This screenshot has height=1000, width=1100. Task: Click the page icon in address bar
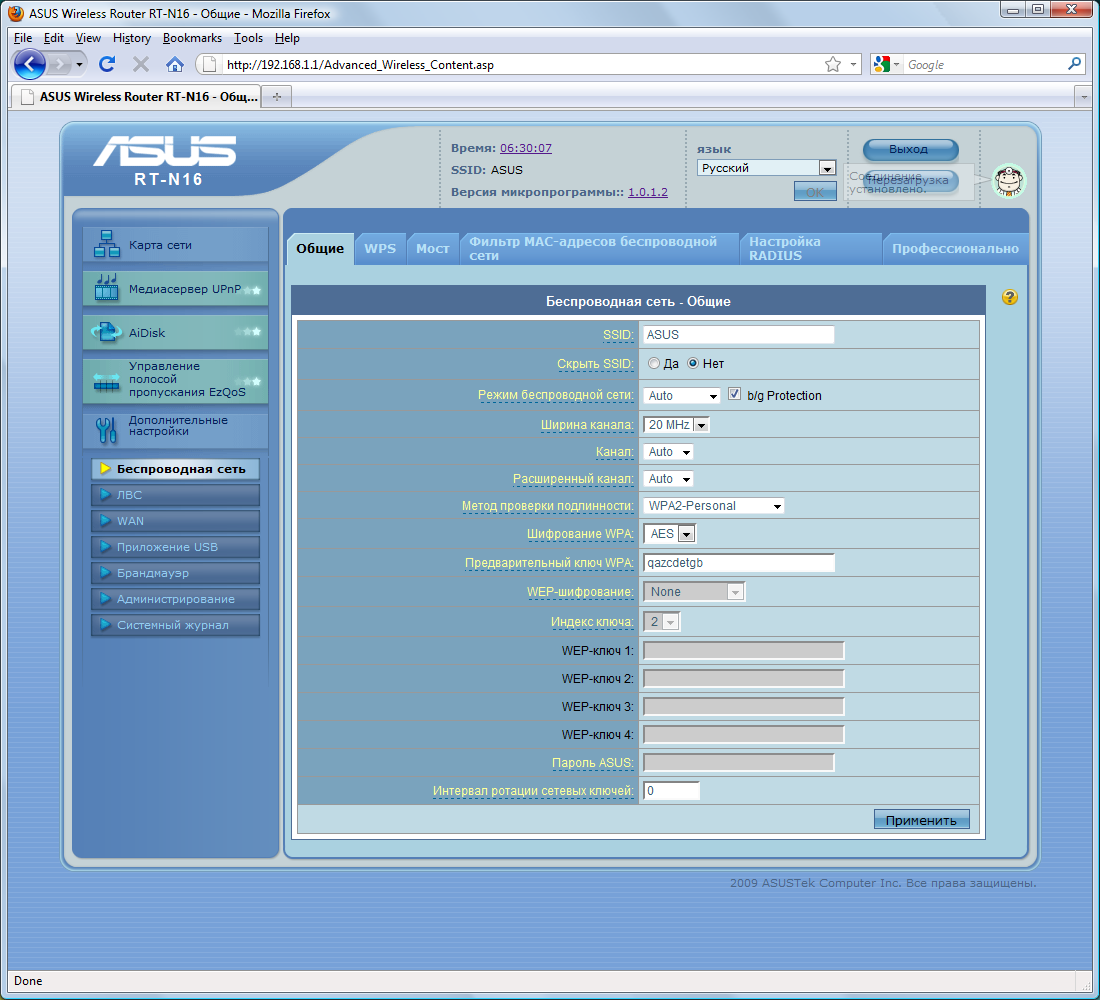pos(208,65)
